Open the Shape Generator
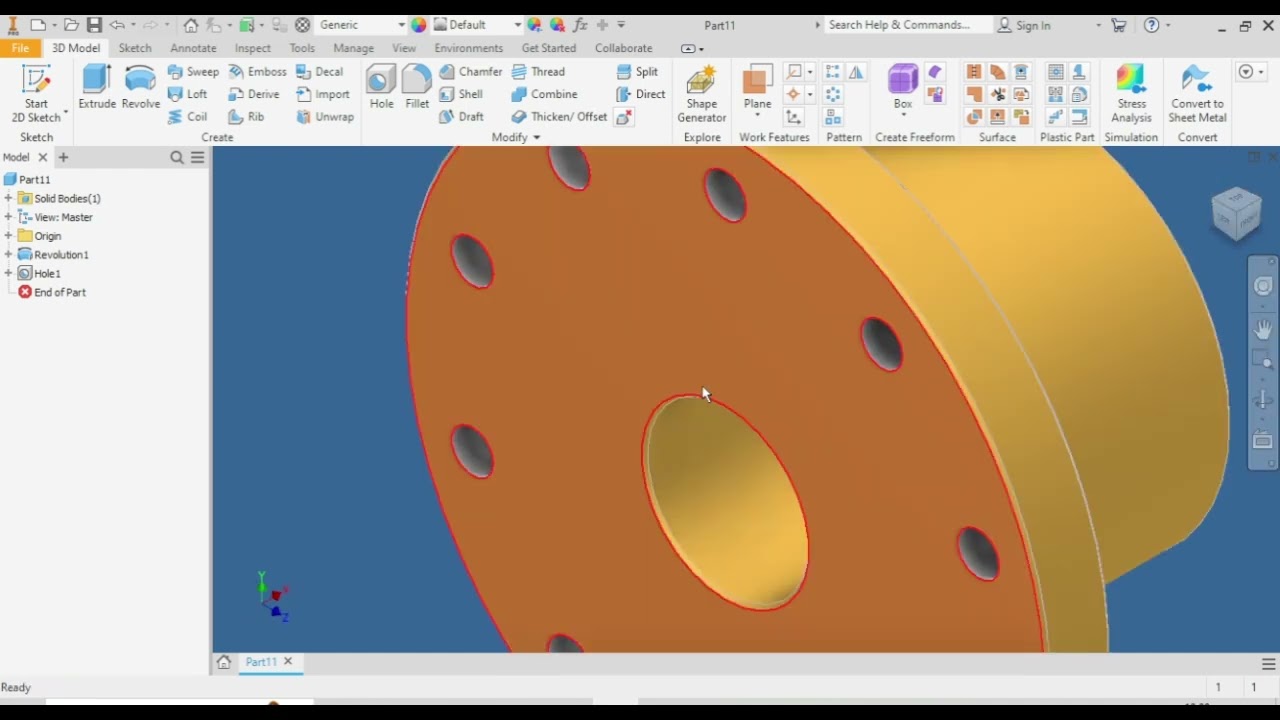The image size is (1280, 720). point(702,94)
